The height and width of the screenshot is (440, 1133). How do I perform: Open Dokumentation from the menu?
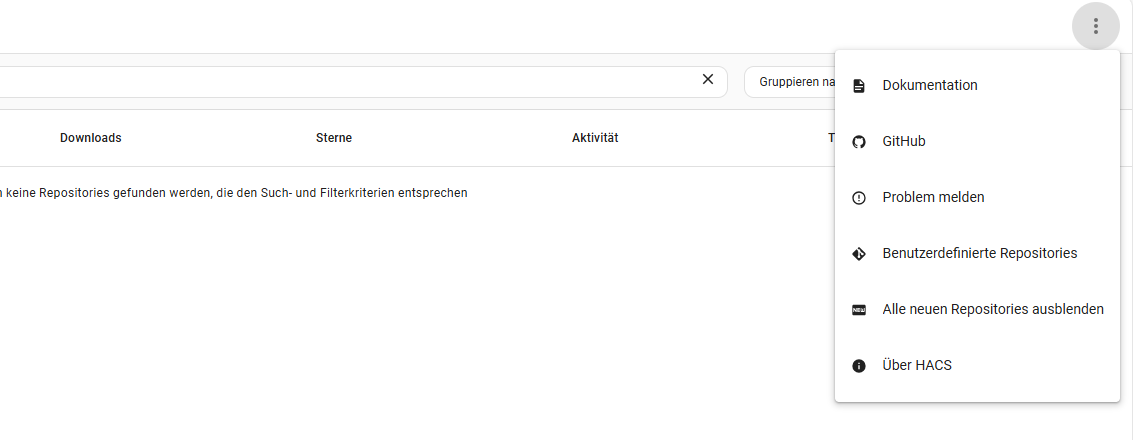click(x=930, y=86)
